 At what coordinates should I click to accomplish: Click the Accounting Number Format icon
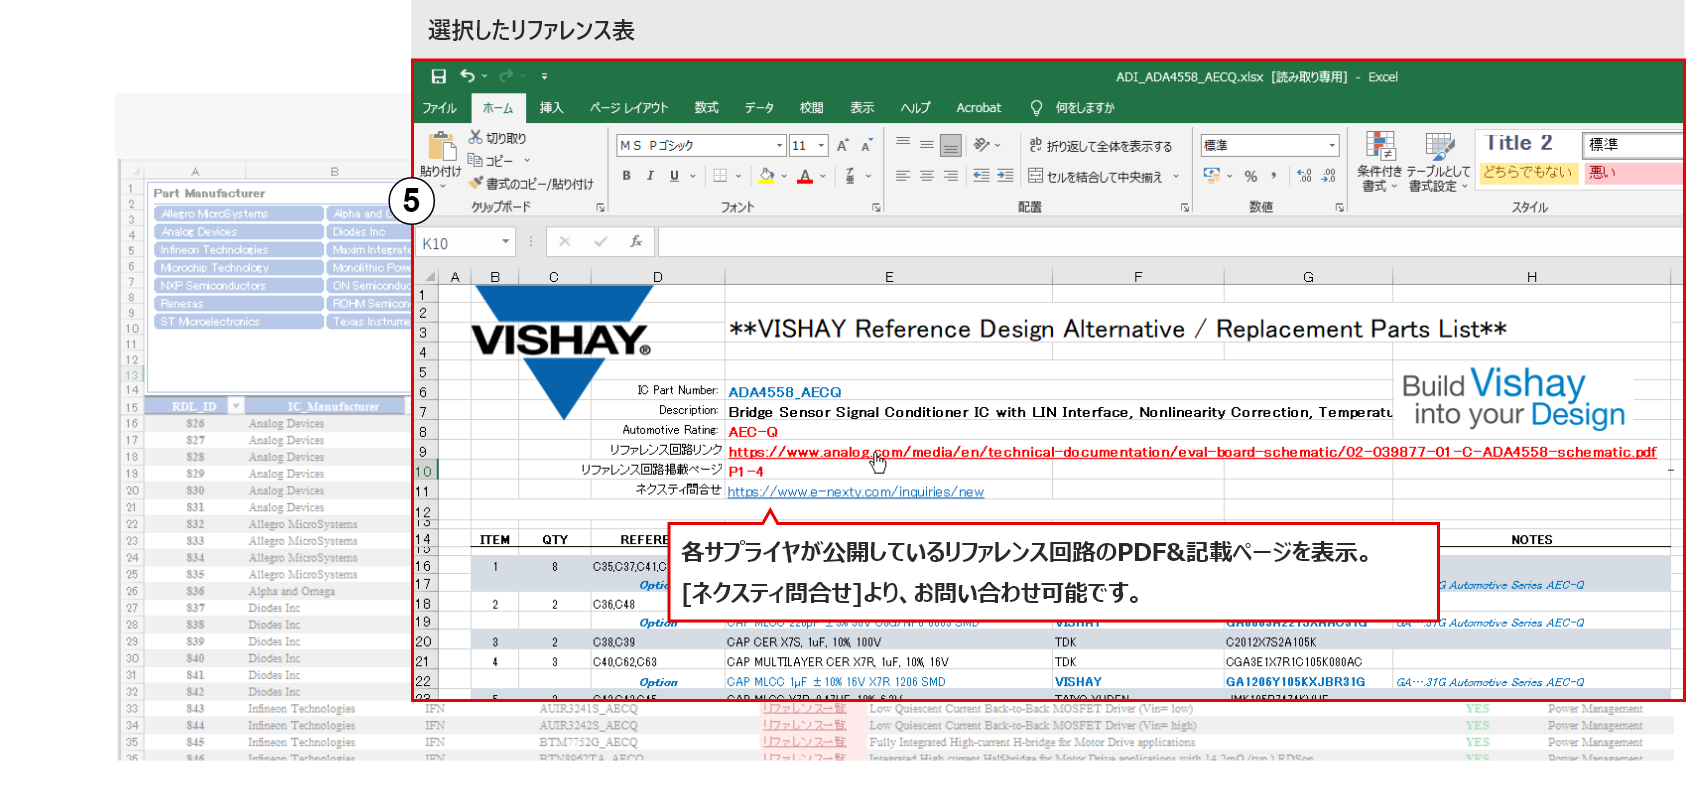pyautogui.click(x=1213, y=176)
